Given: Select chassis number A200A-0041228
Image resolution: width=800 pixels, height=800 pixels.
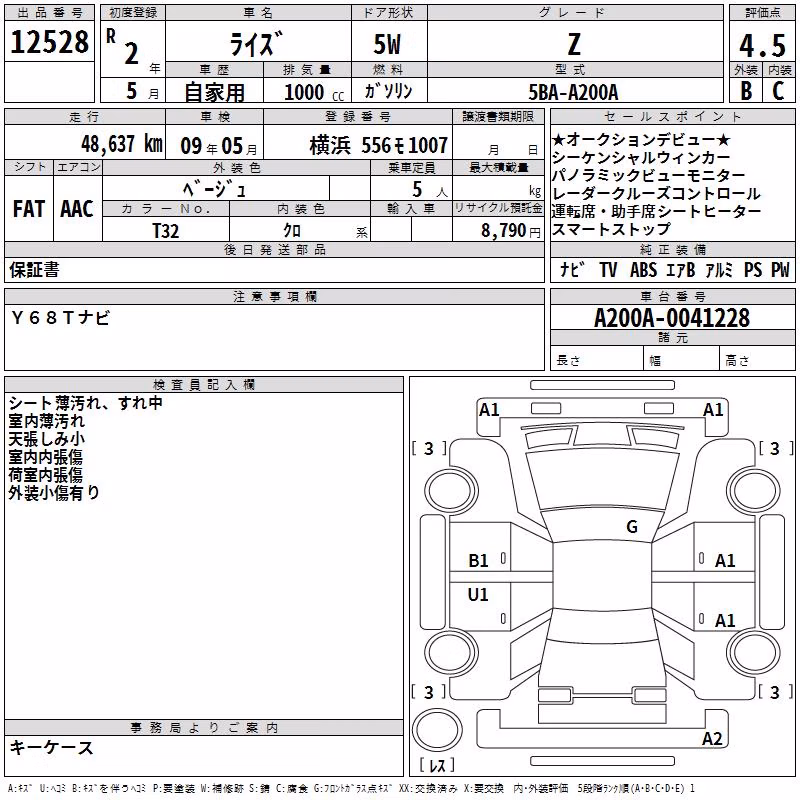Looking at the screenshot, I should point(672,318).
